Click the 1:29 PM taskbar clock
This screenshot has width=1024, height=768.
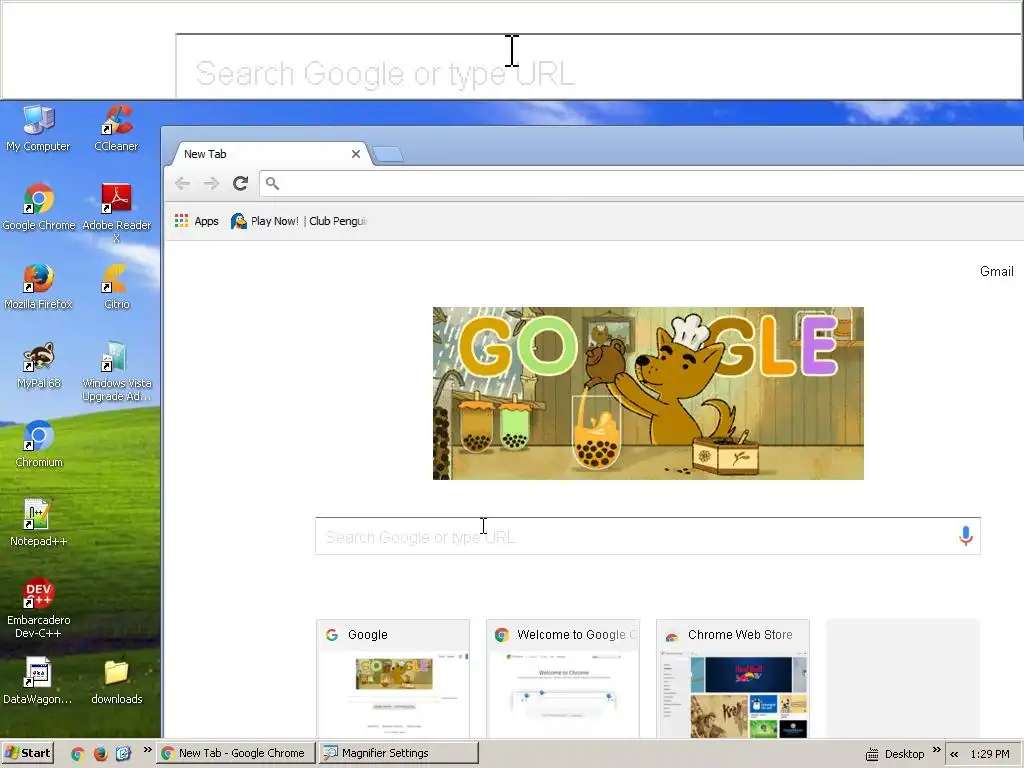click(989, 754)
